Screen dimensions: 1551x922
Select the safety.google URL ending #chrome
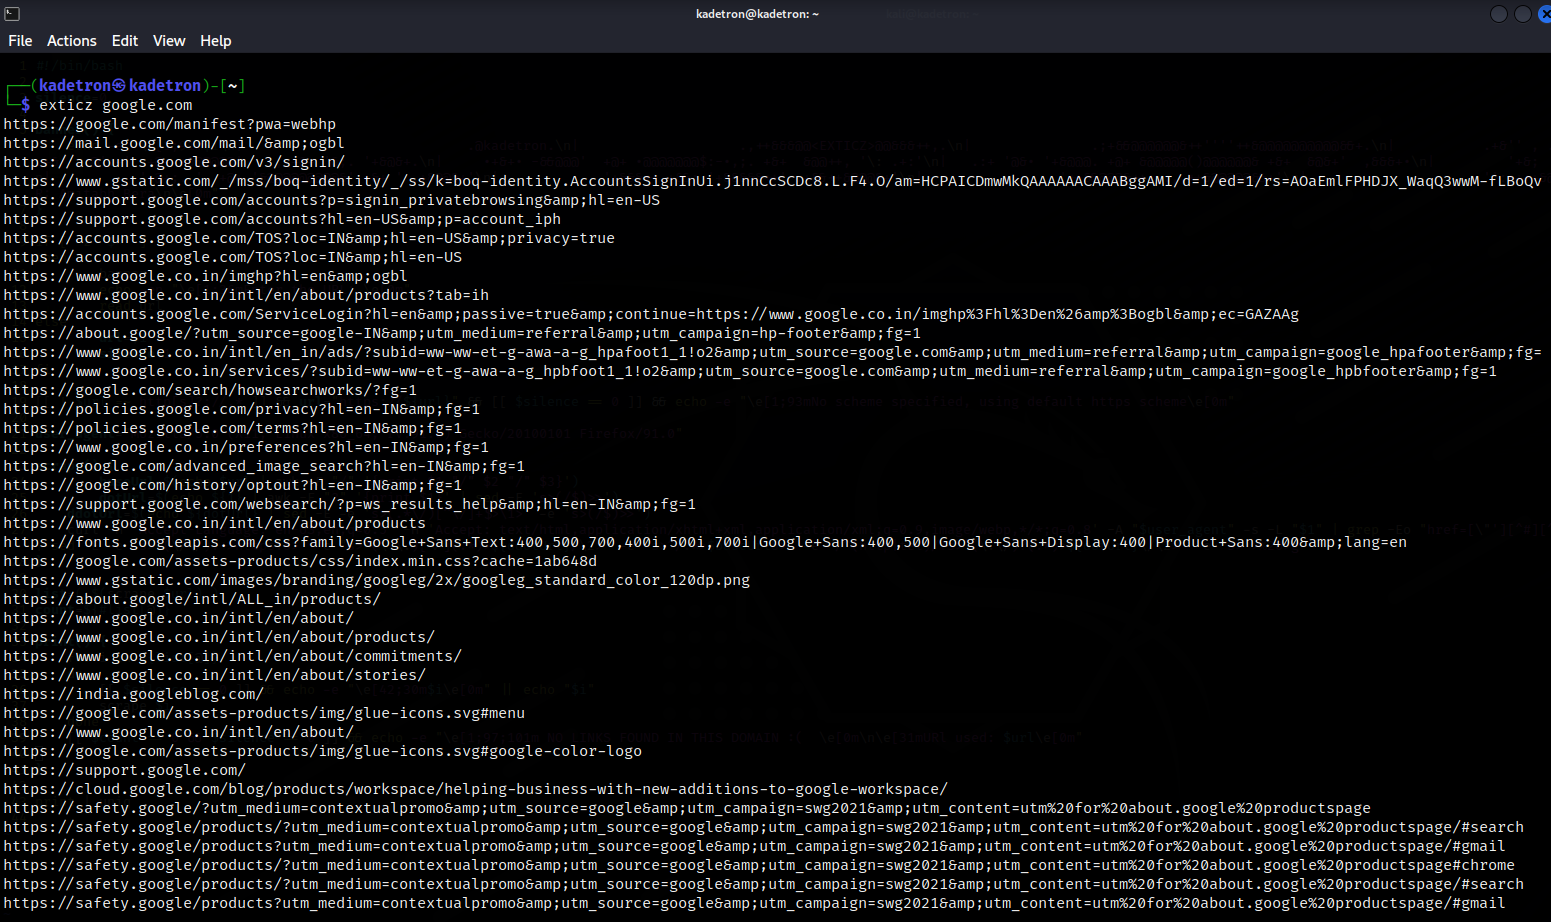tap(759, 865)
